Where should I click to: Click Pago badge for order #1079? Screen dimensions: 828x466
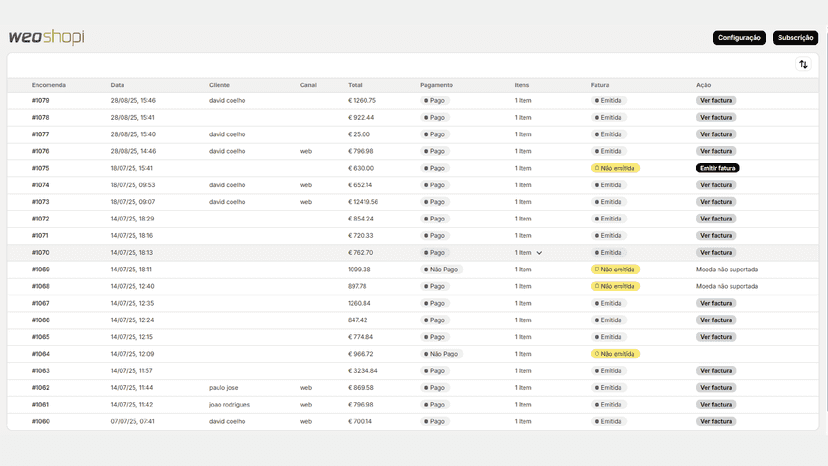coord(435,100)
